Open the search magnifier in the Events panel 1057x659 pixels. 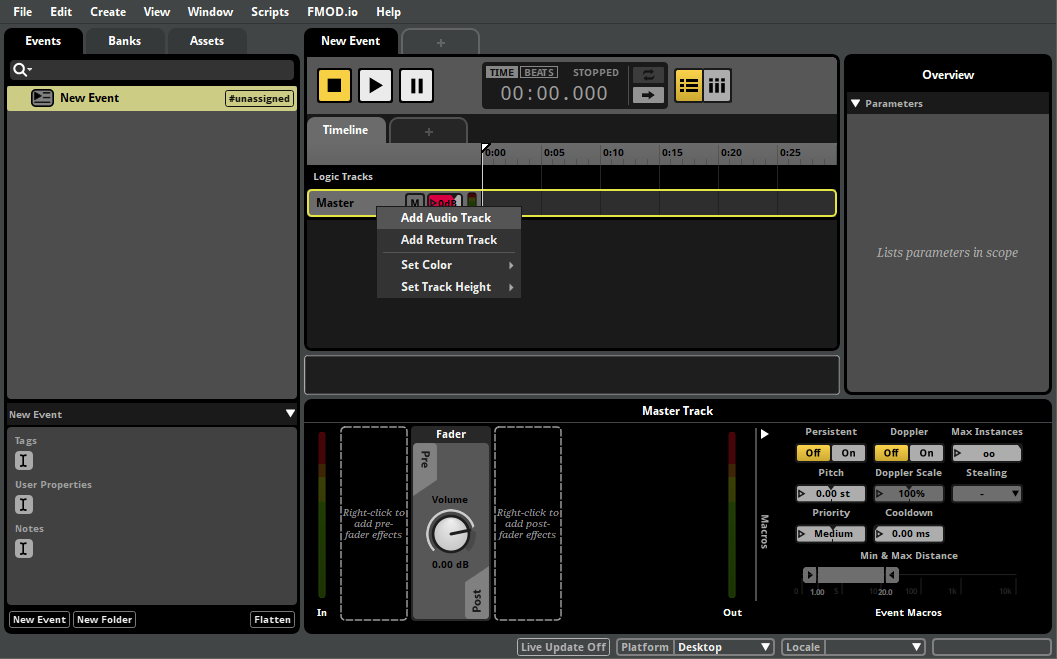tap(22, 69)
